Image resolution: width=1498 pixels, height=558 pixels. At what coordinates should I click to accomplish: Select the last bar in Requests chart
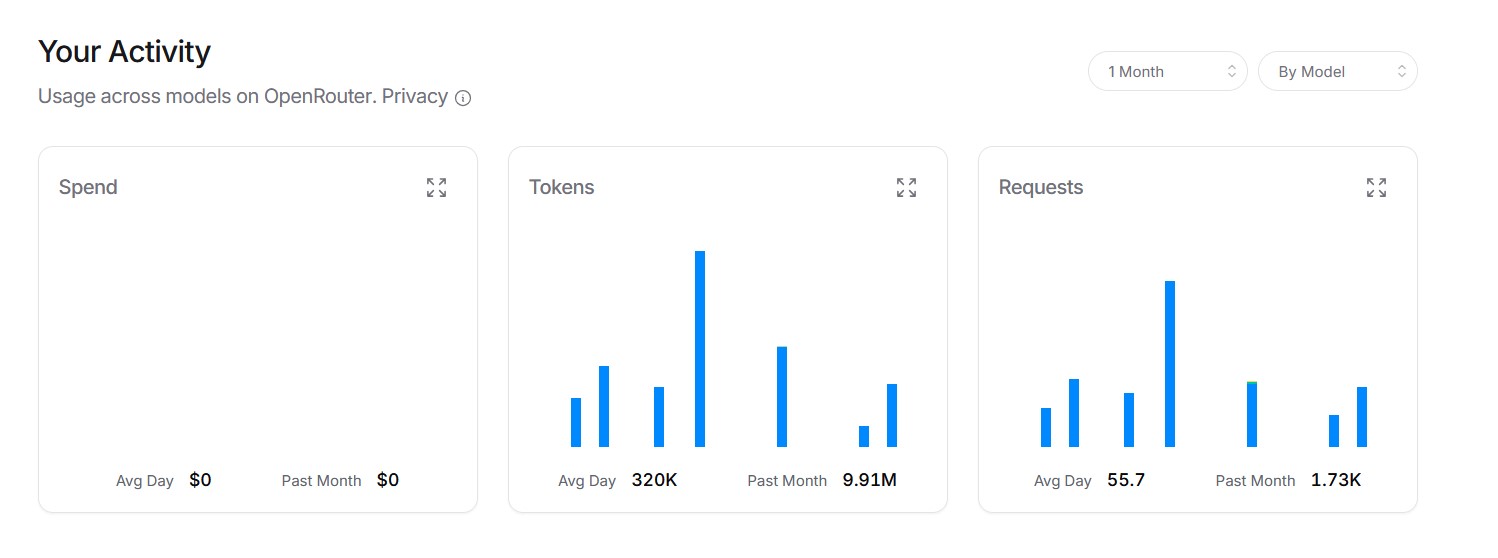[1362, 417]
